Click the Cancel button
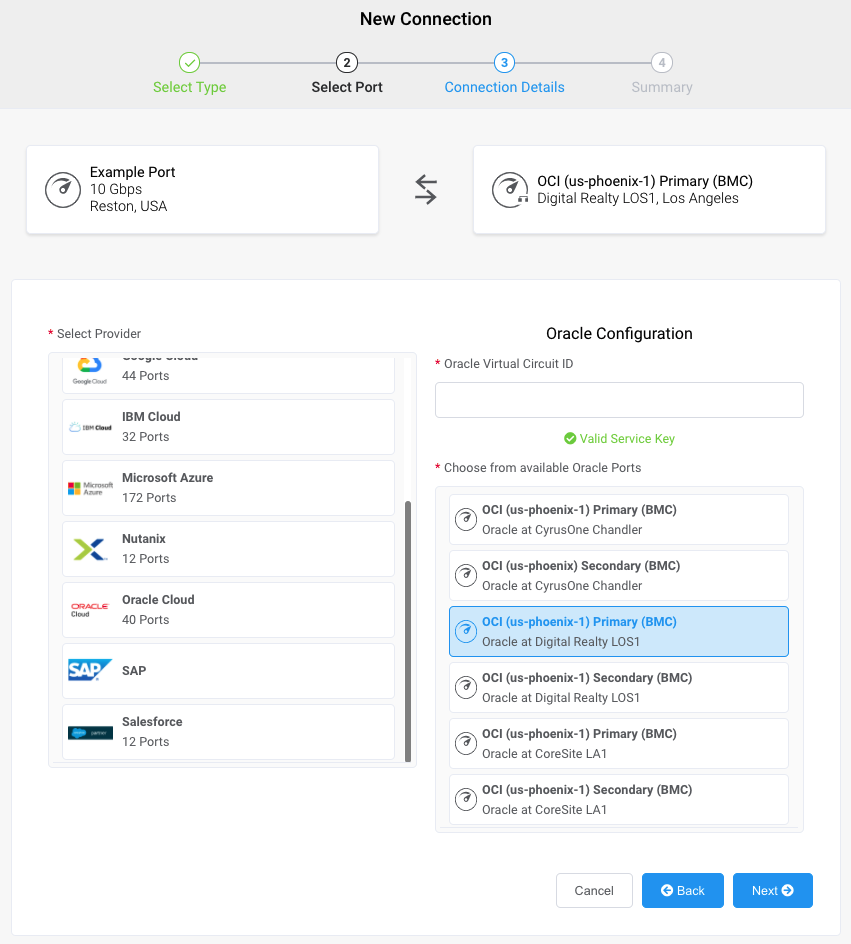The image size is (851, 944). pyautogui.click(x=594, y=890)
